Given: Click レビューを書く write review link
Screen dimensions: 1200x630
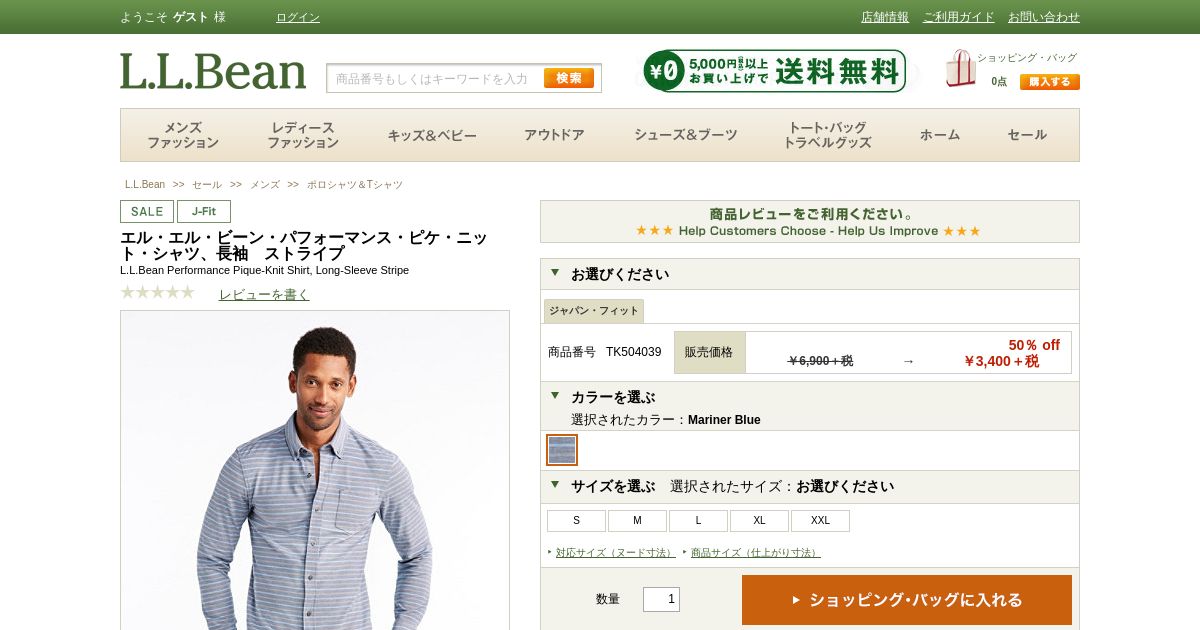Looking at the screenshot, I should (264, 294).
